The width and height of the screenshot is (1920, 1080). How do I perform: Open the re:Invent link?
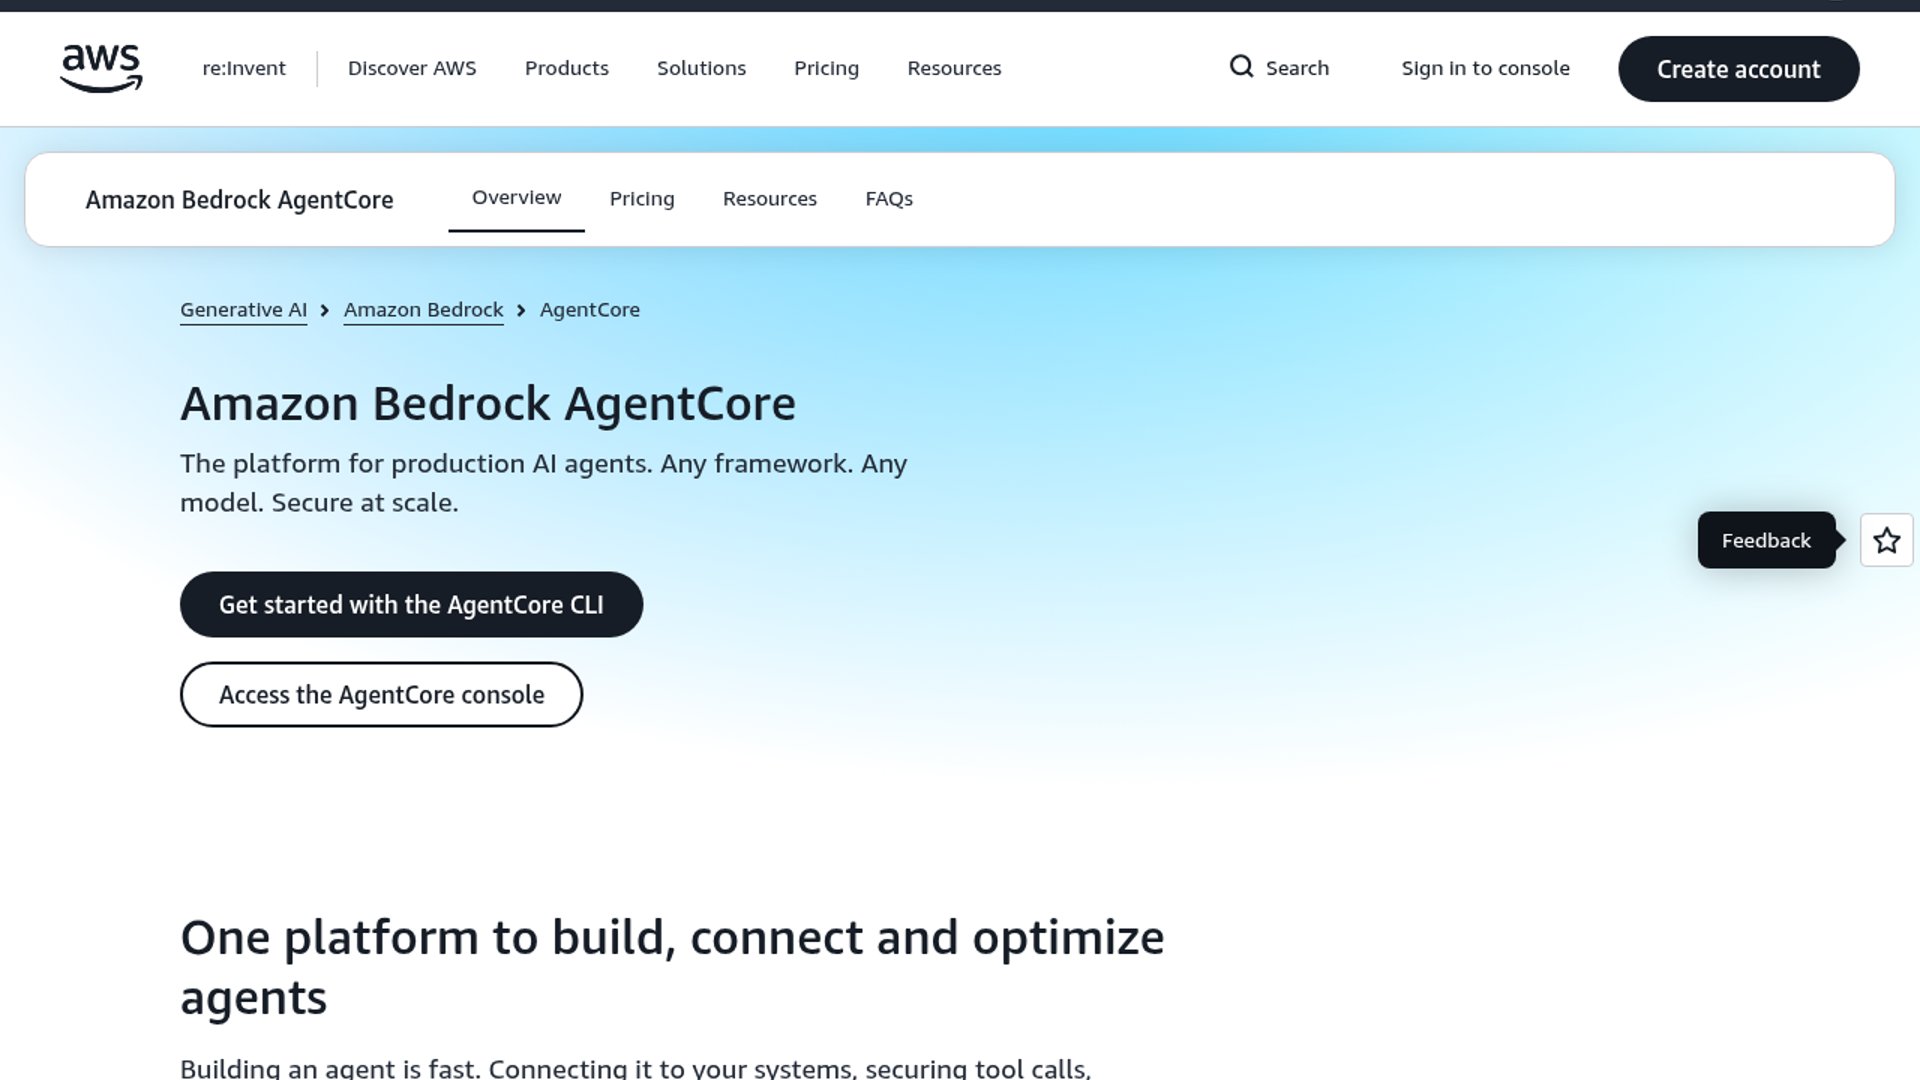[244, 68]
